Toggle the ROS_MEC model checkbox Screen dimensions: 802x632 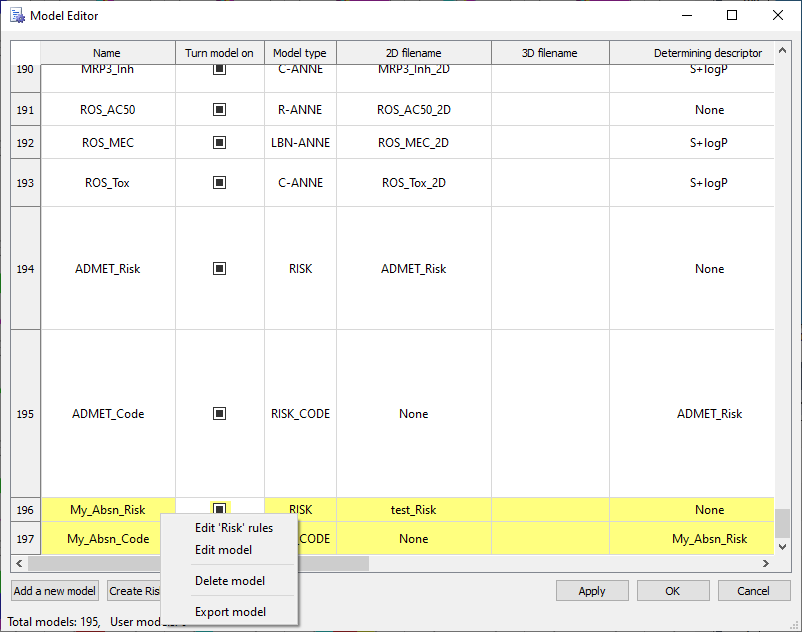pyautogui.click(x=219, y=143)
